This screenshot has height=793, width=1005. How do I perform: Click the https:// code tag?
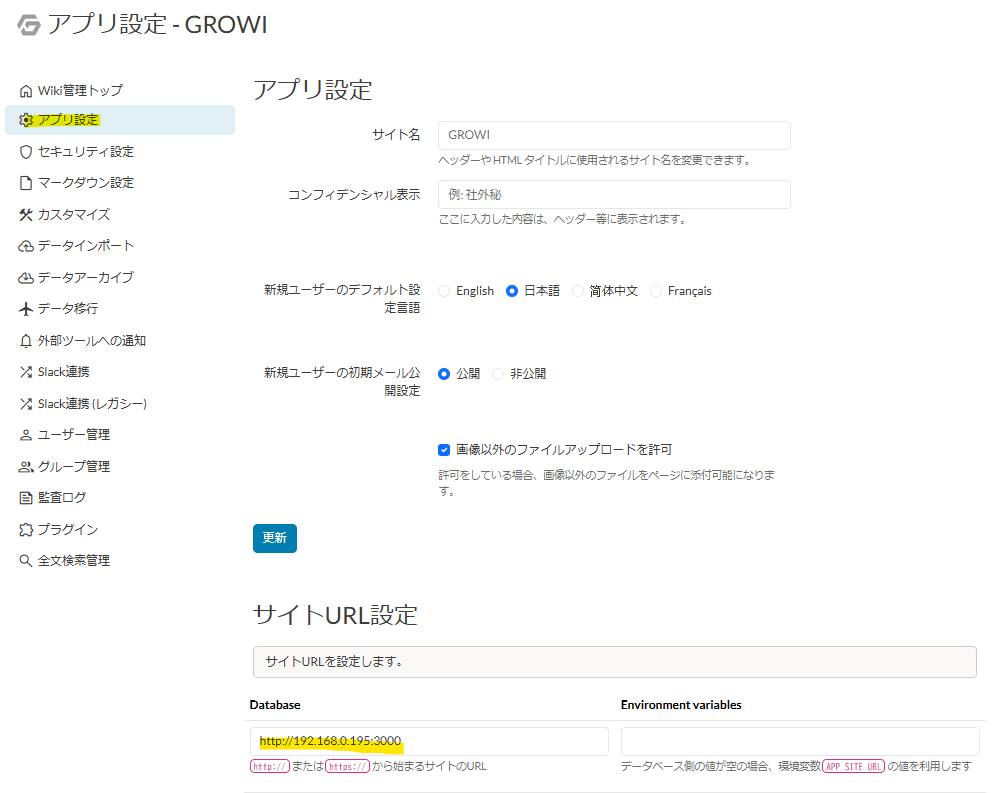point(347,767)
